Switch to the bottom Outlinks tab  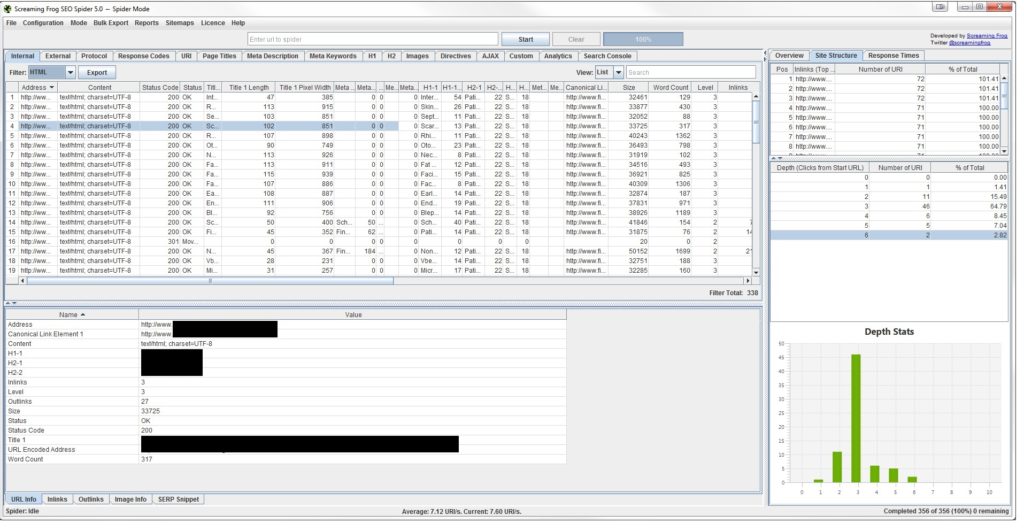coord(91,499)
